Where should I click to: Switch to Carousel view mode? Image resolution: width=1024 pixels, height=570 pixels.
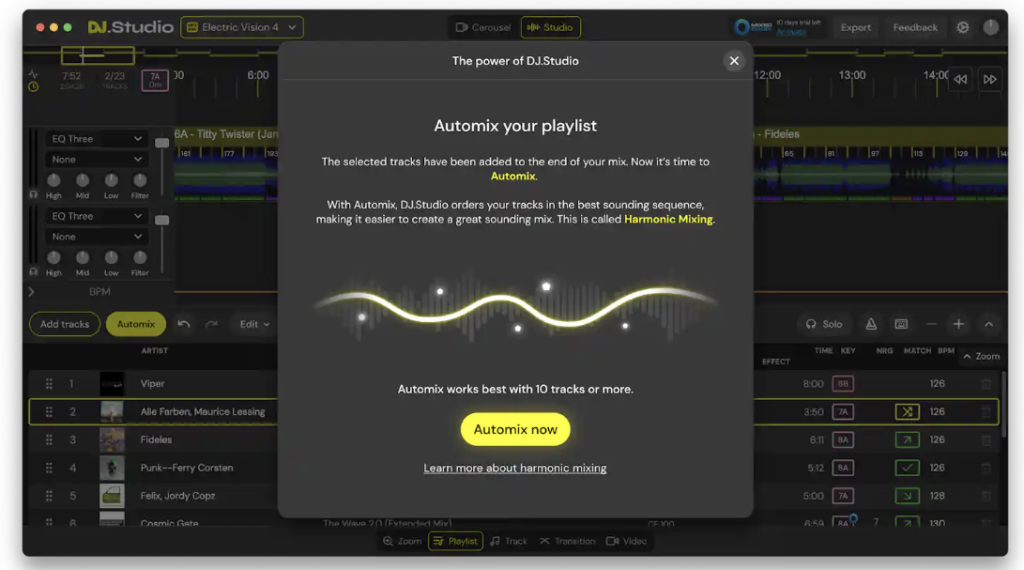[x=483, y=28]
